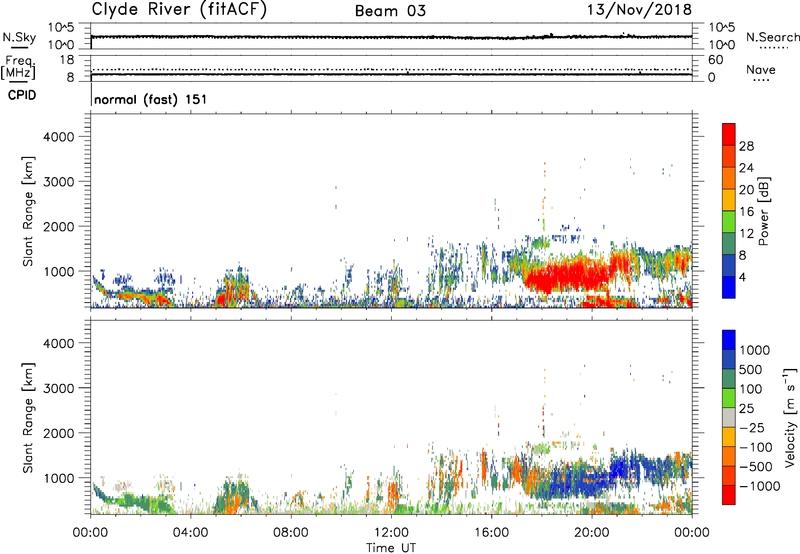Click the grey segment of Velocity colorbar

point(729,418)
